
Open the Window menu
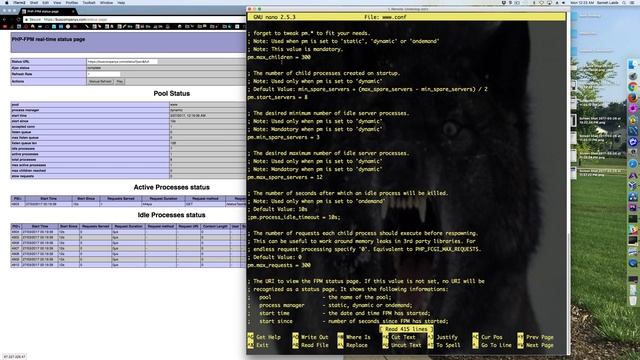(x=107, y=2)
